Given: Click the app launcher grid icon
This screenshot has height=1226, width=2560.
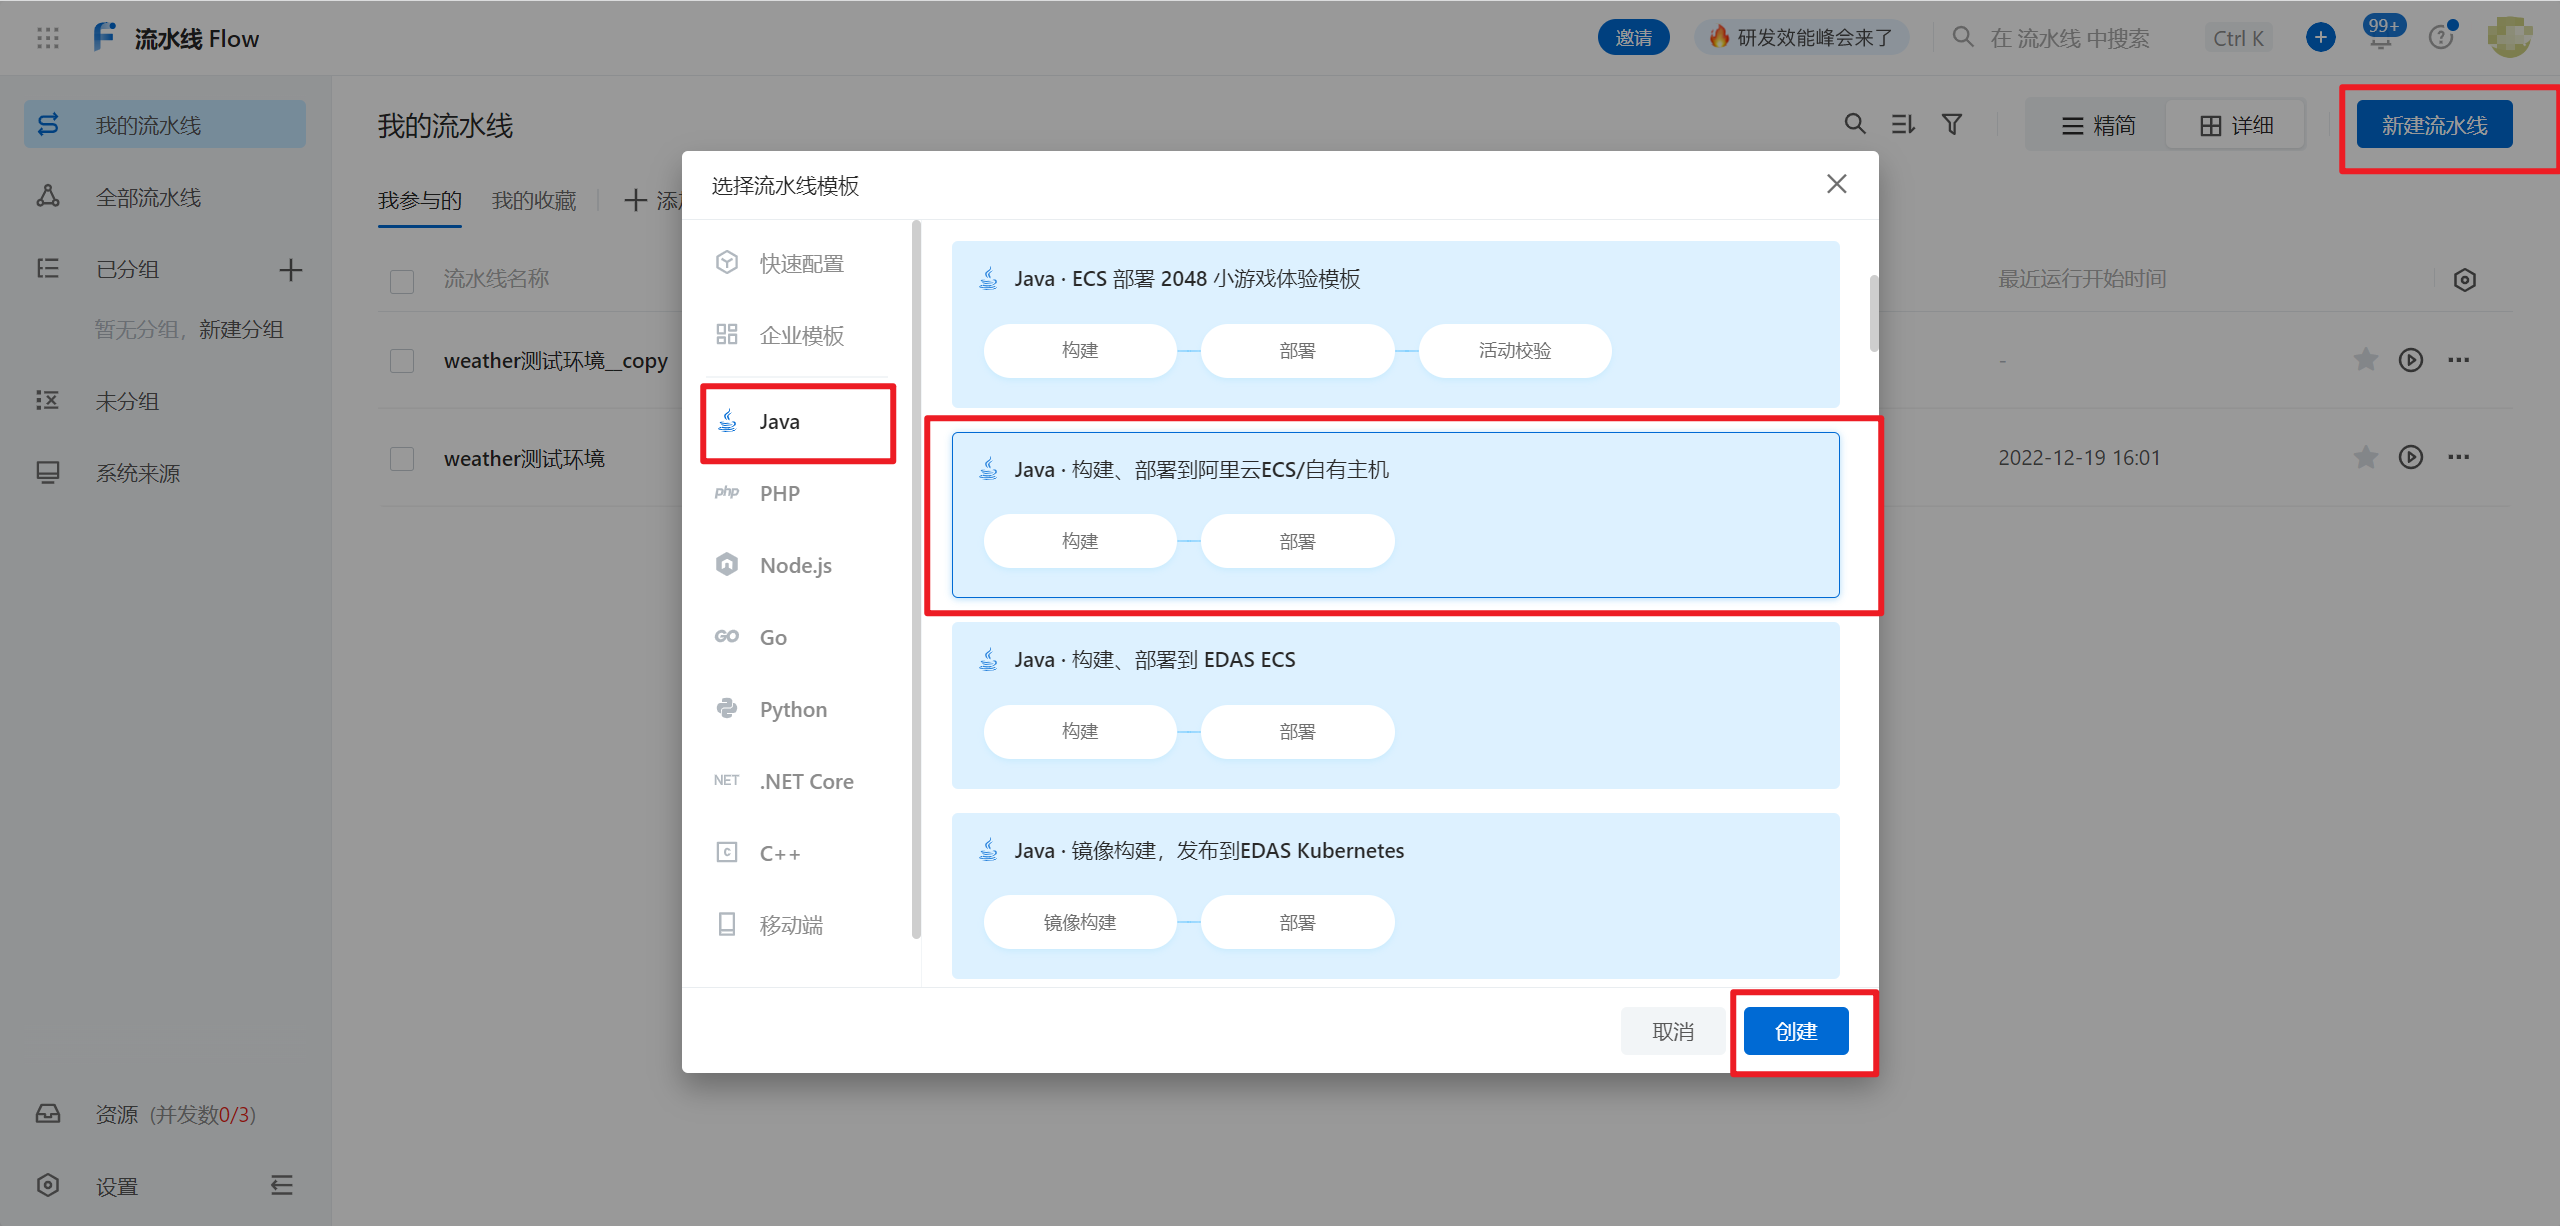Looking at the screenshot, I should [48, 38].
